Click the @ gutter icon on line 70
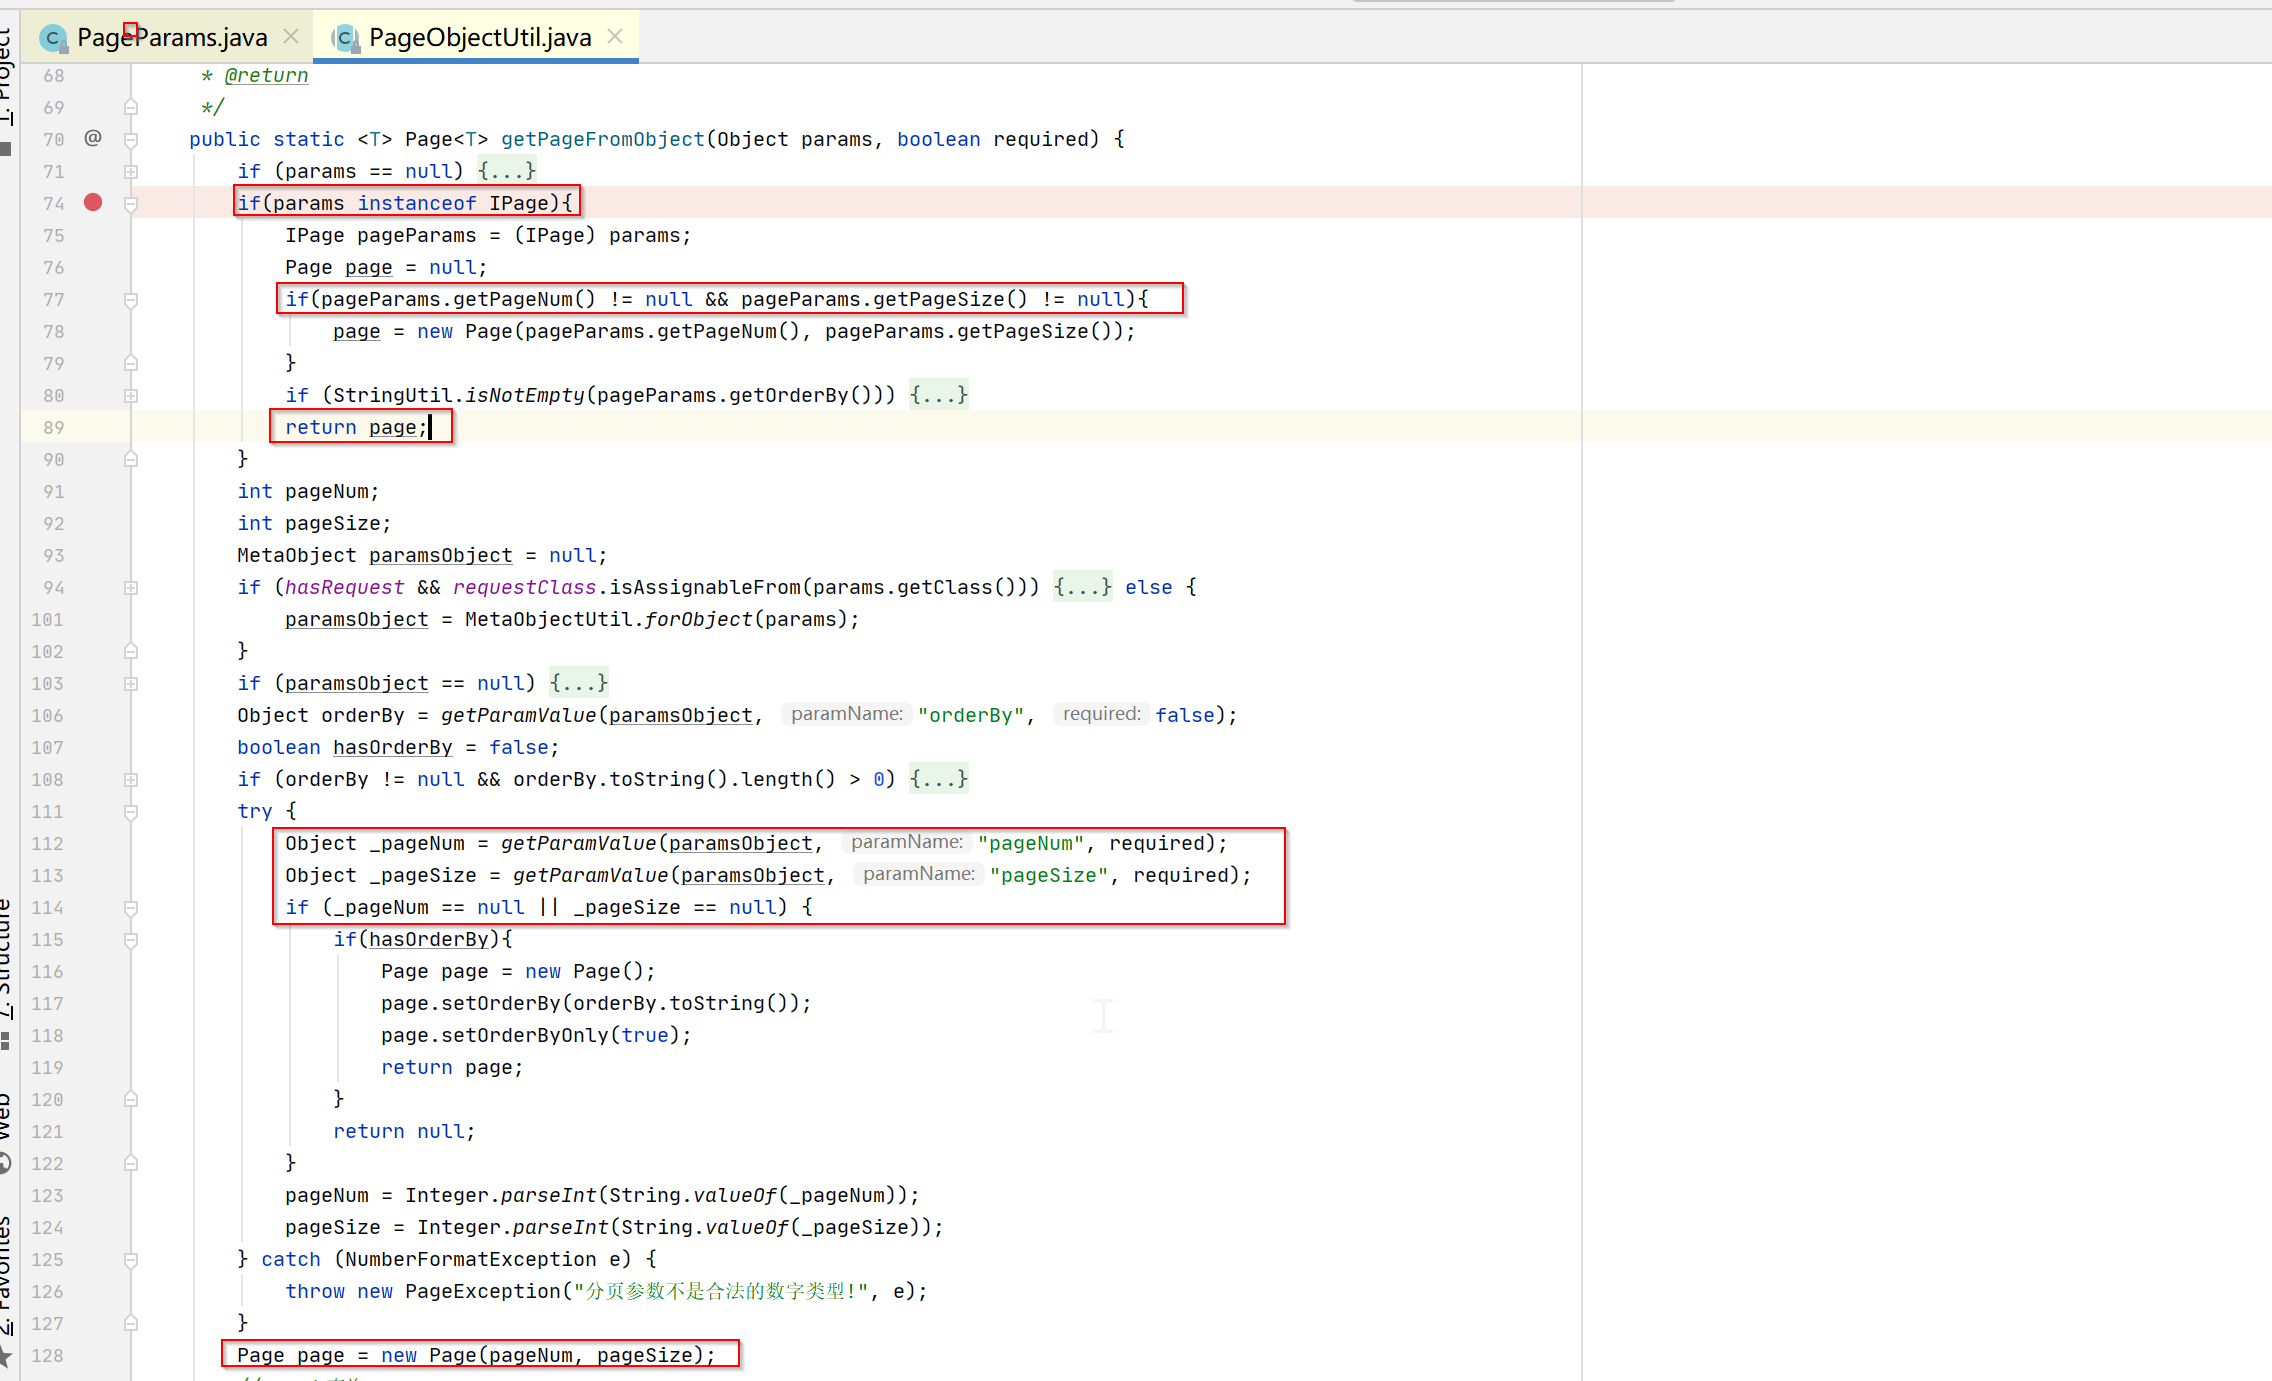Image resolution: width=2272 pixels, height=1381 pixels. [x=93, y=138]
